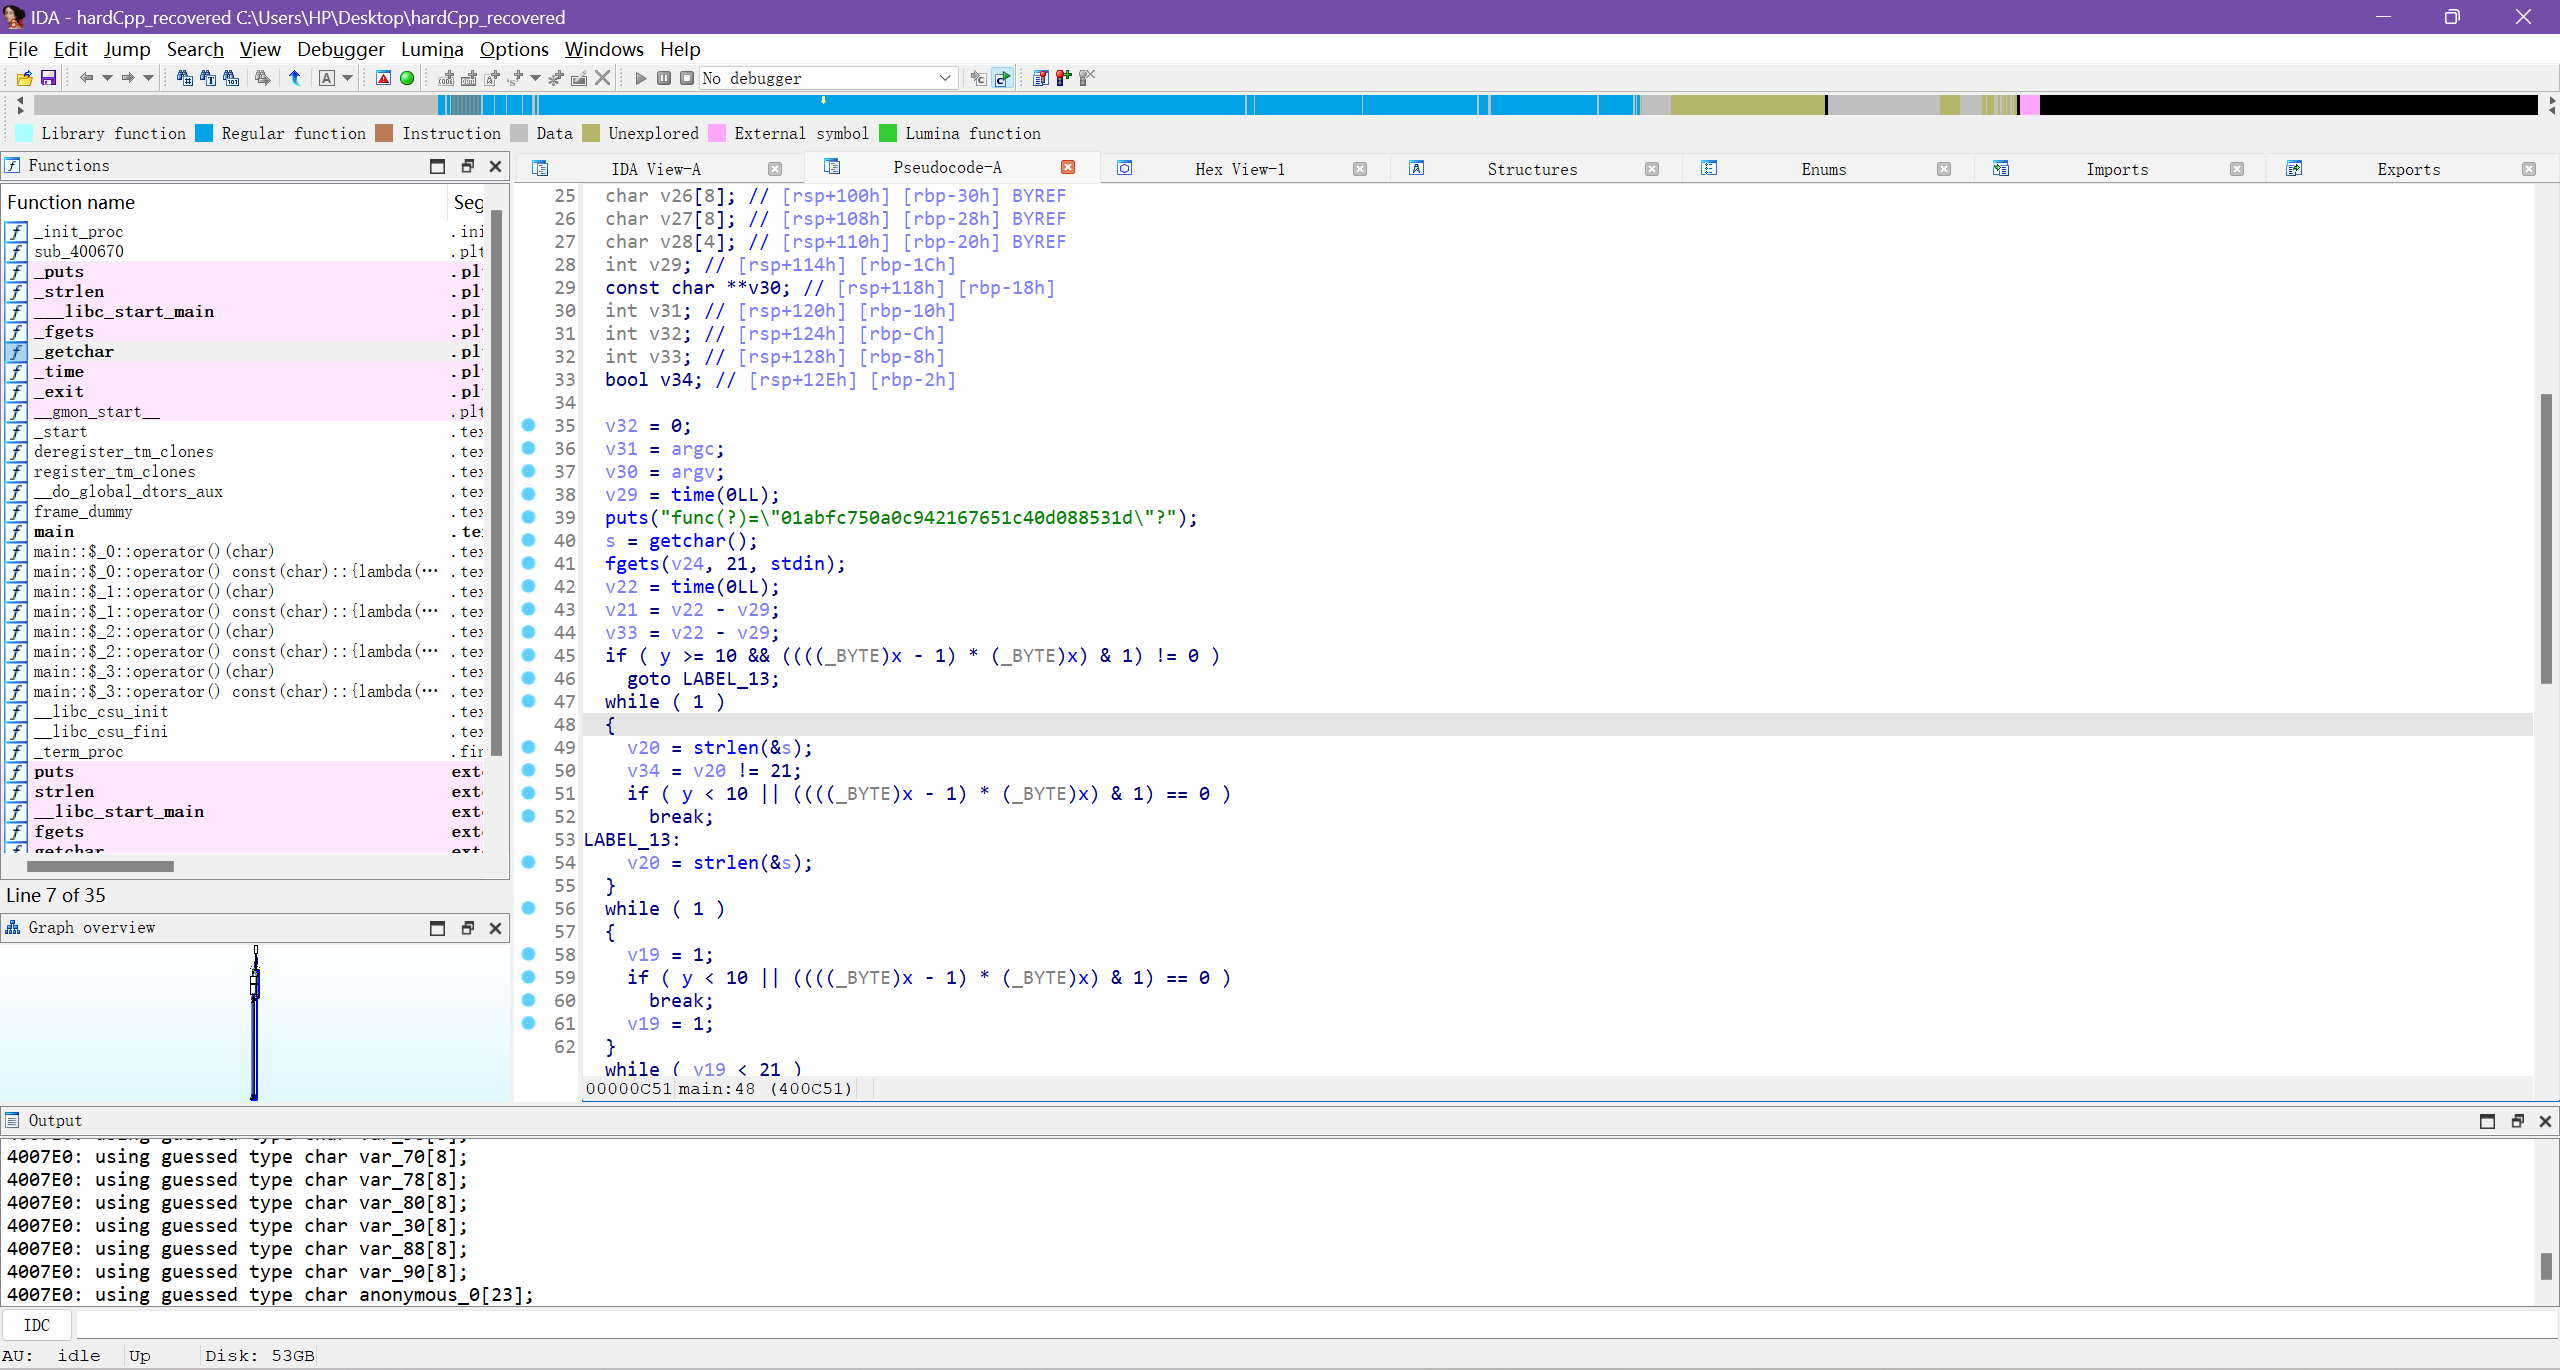Viewport: 2560px width, 1370px height.
Task: Click the pause process button
Action: coord(664,78)
